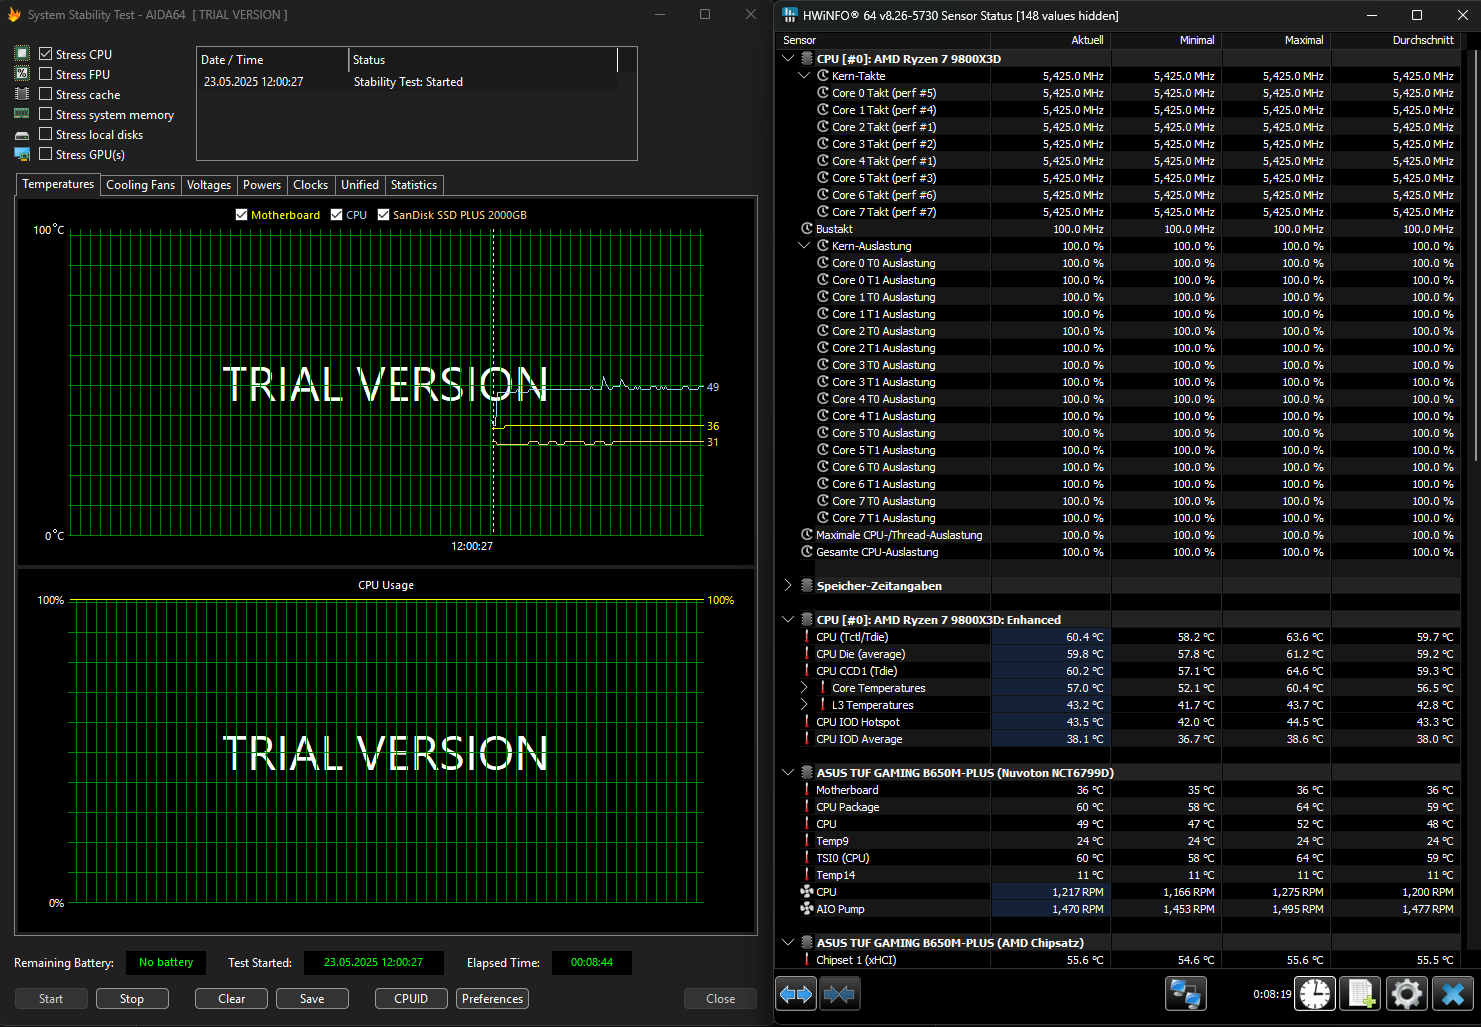1481x1027 pixels.
Task: Click the HWiNFO clock reset timer icon
Action: (1315, 994)
